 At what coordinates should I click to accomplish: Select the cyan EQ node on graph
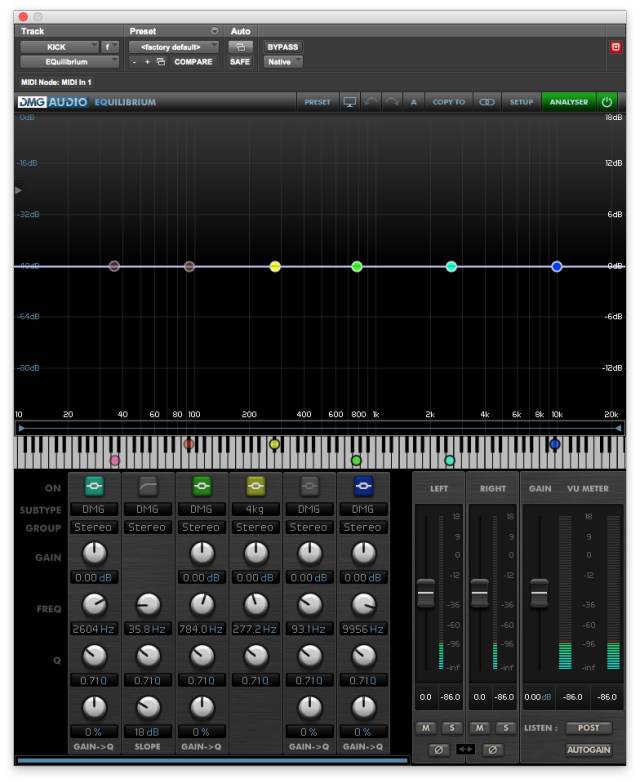point(451,266)
